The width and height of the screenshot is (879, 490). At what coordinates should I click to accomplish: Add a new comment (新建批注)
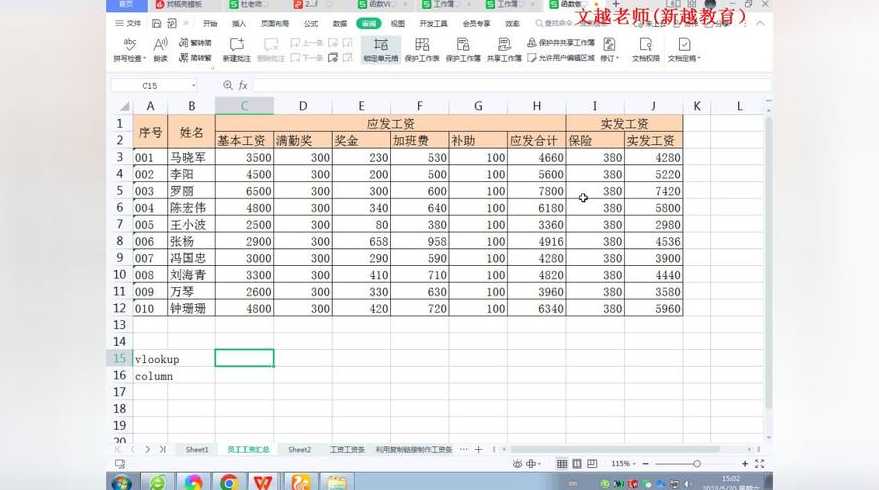click(x=237, y=49)
